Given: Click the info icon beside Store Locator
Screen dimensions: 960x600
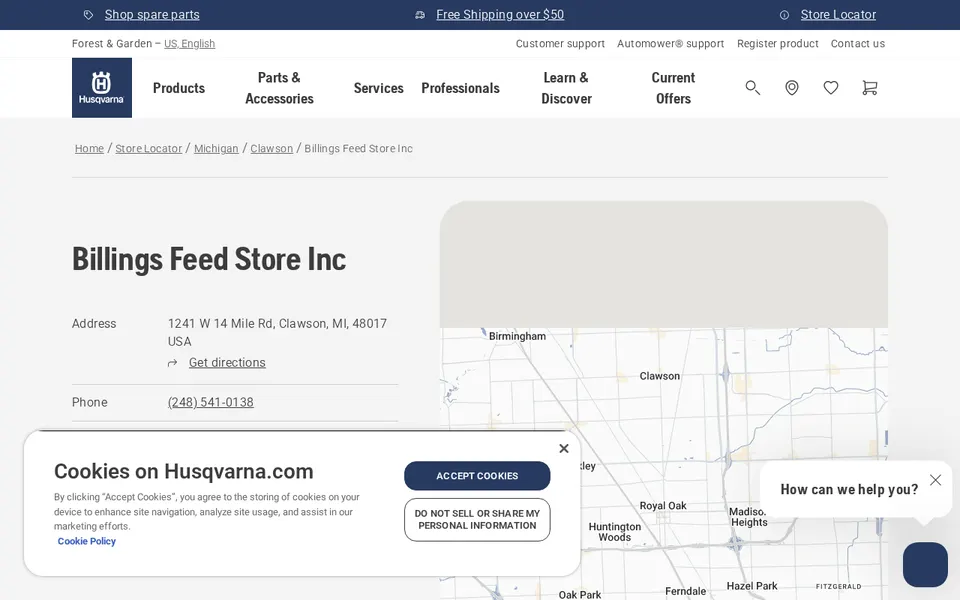Looking at the screenshot, I should 784,15.
